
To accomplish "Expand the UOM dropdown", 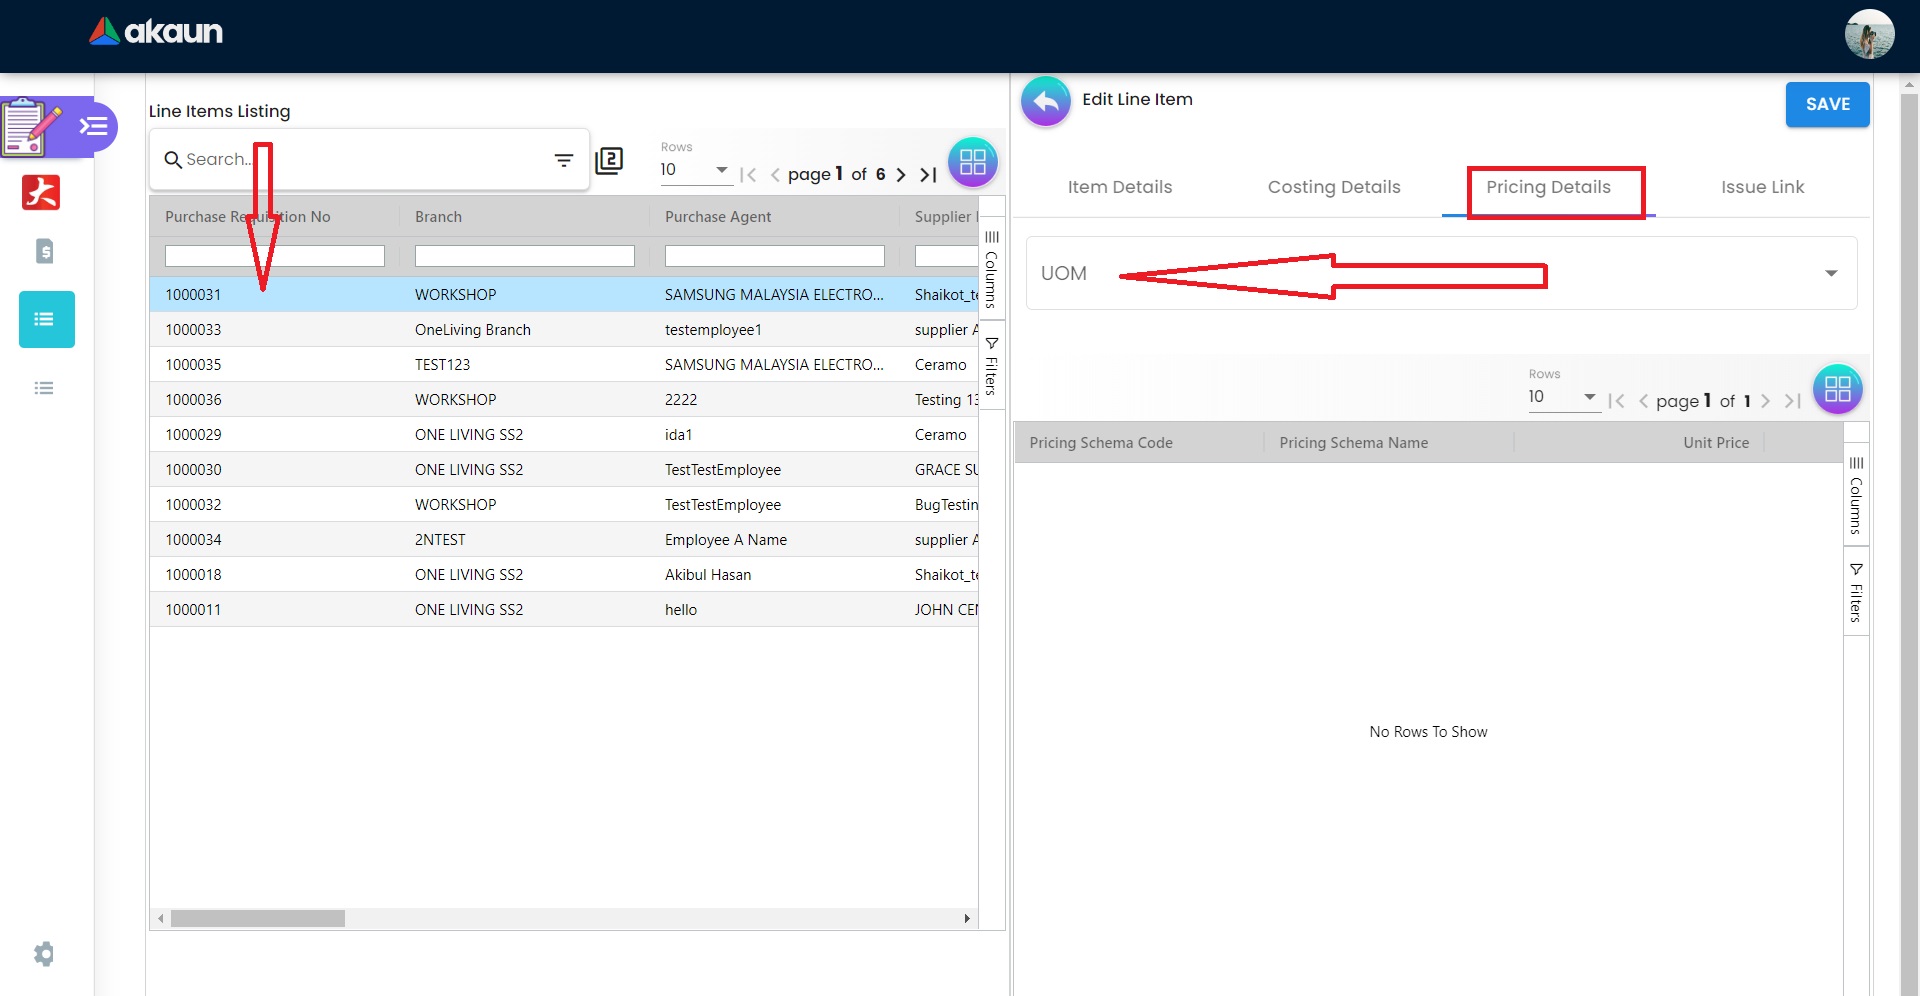I will tap(1830, 274).
